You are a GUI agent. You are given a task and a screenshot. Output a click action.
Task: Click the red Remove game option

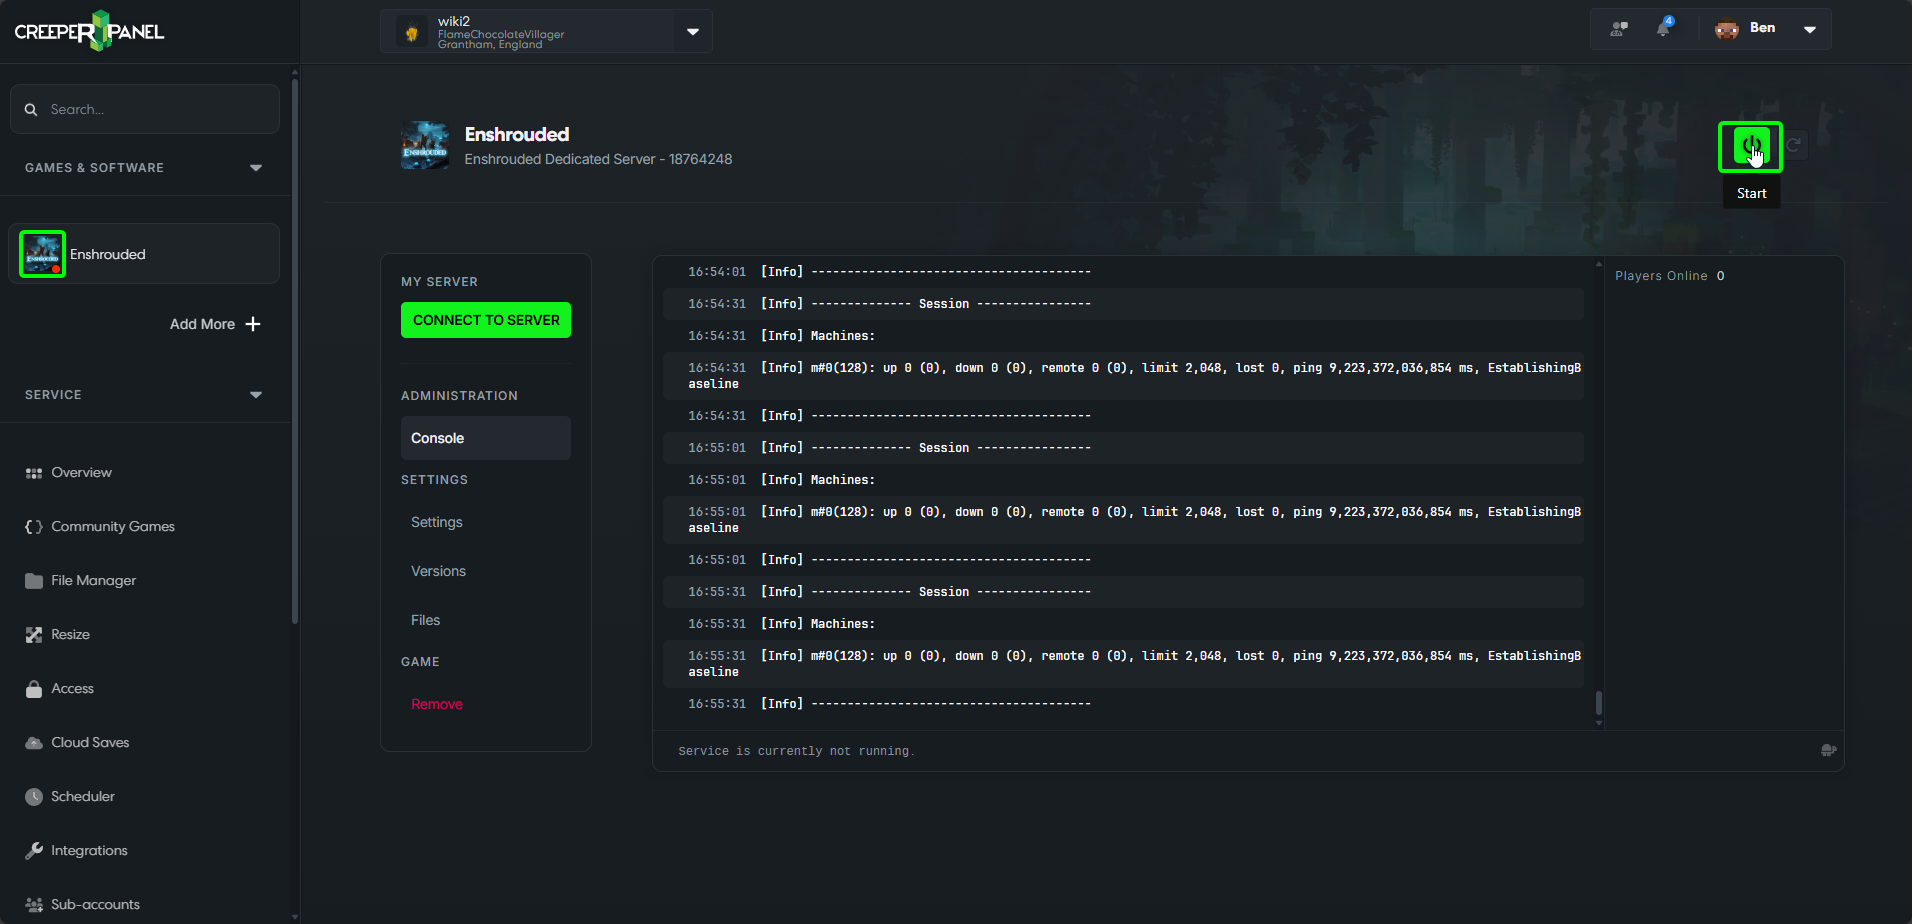point(437,704)
